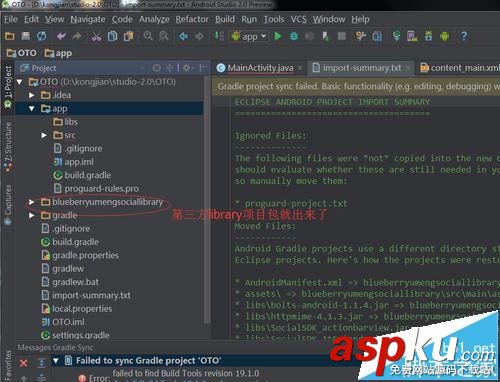Open the Tools menu
Image resolution: width=500 pixels, height=382 pixels.
point(274,19)
